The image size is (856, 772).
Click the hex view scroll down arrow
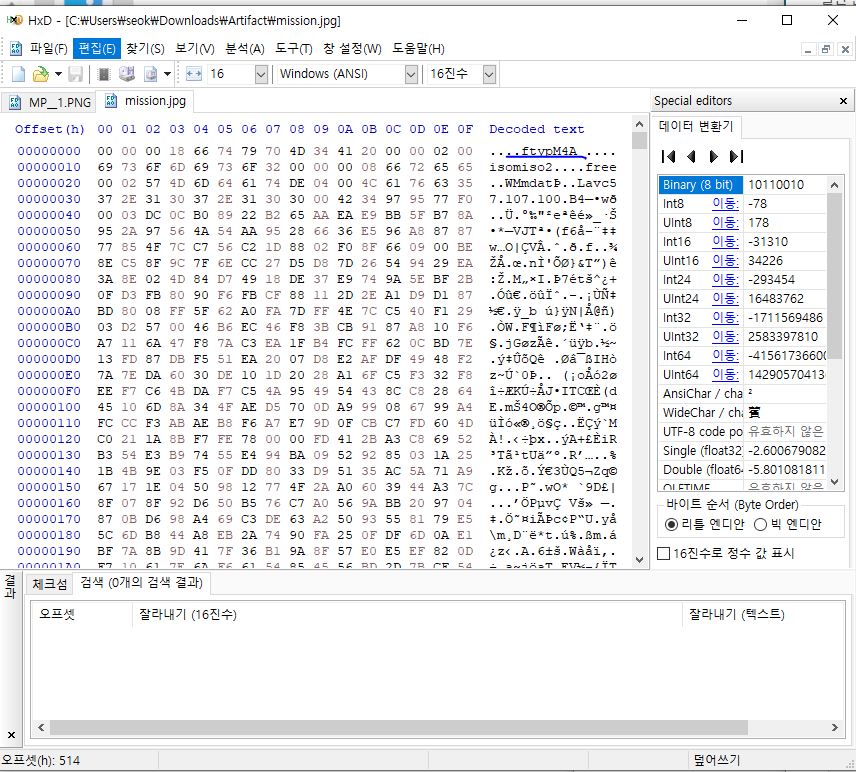[639, 560]
